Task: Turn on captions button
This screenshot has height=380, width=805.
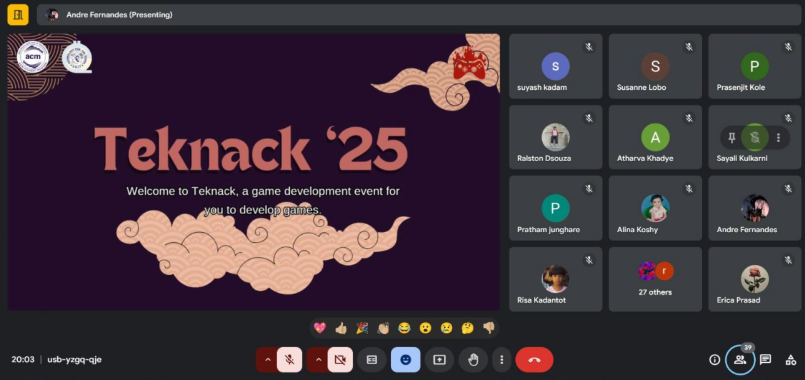Action: (372, 359)
